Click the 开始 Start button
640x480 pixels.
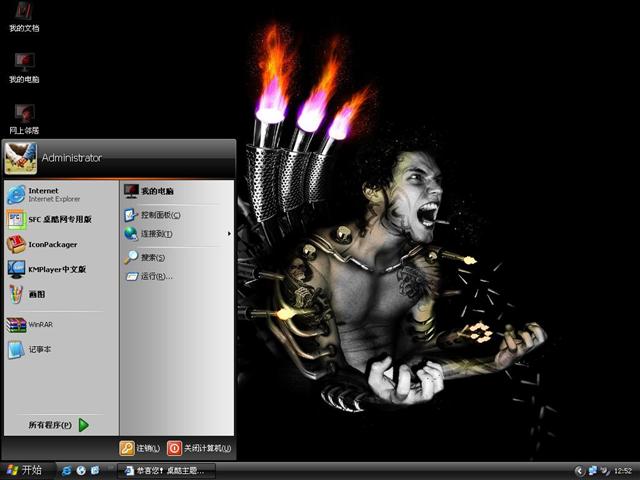(24, 470)
